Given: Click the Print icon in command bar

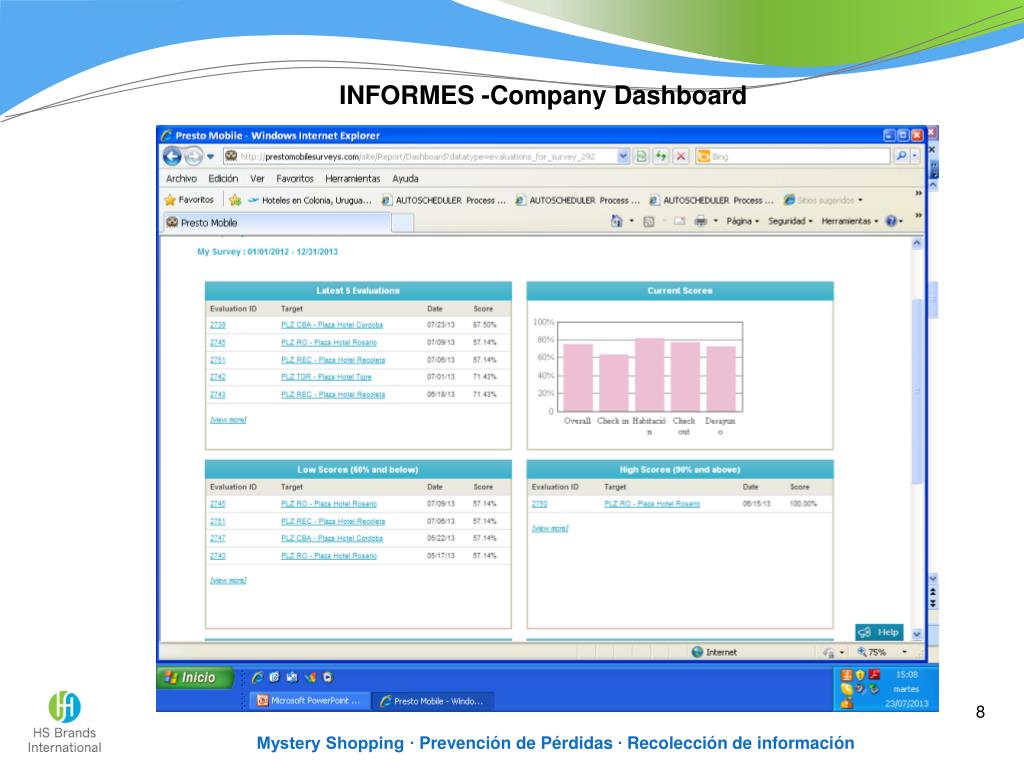Looking at the screenshot, I should click(x=701, y=221).
